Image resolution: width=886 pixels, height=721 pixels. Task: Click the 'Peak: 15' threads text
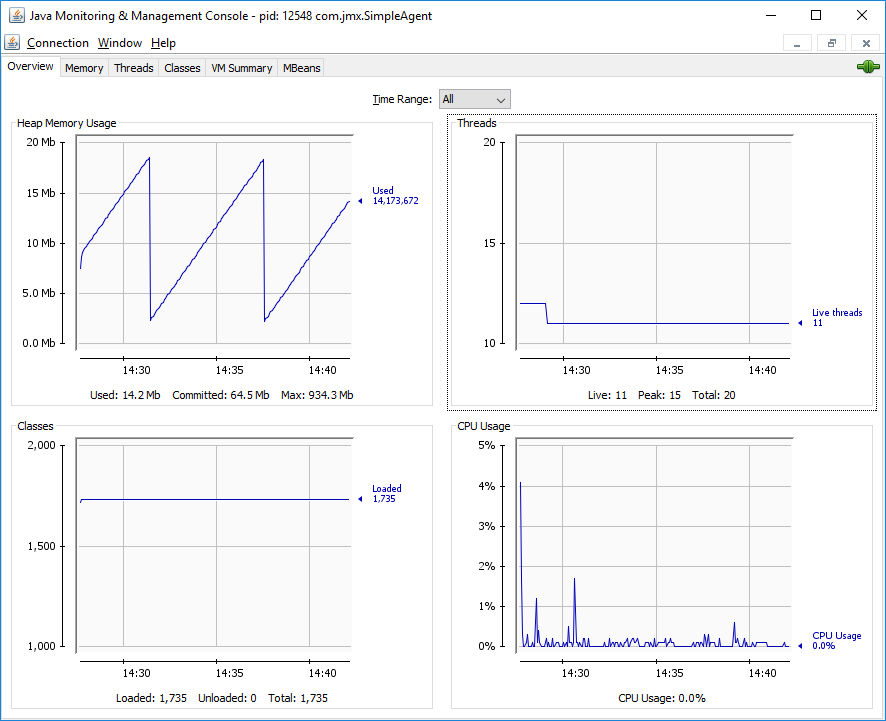click(659, 395)
